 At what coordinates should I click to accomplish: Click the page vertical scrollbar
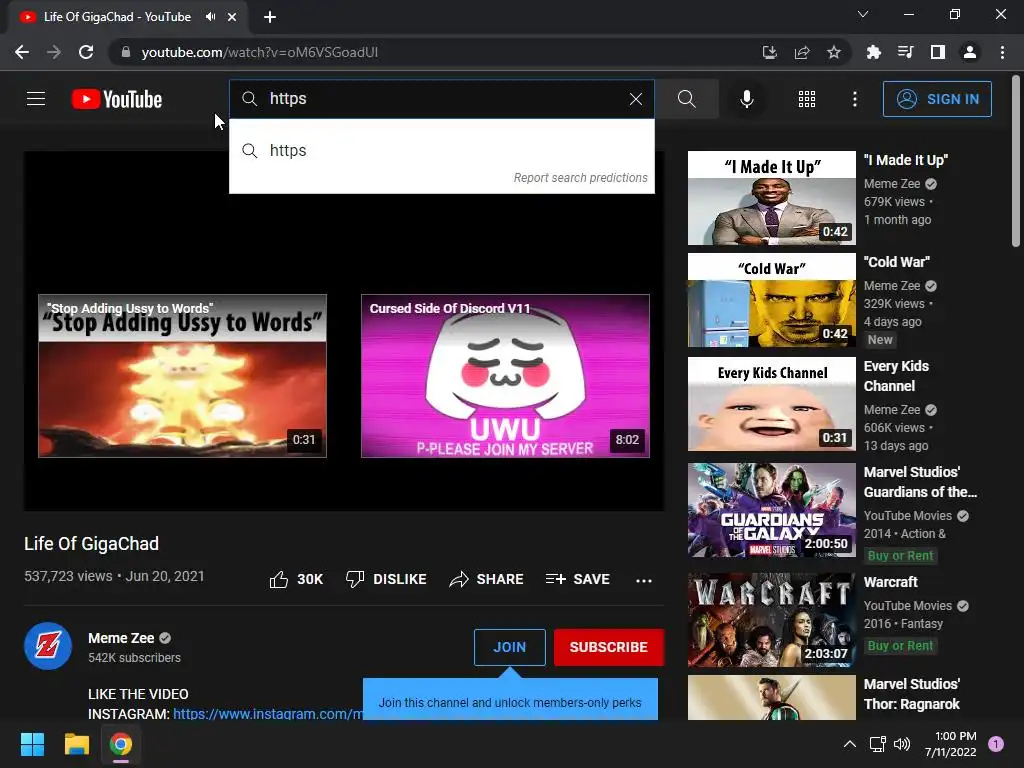(x=1016, y=161)
